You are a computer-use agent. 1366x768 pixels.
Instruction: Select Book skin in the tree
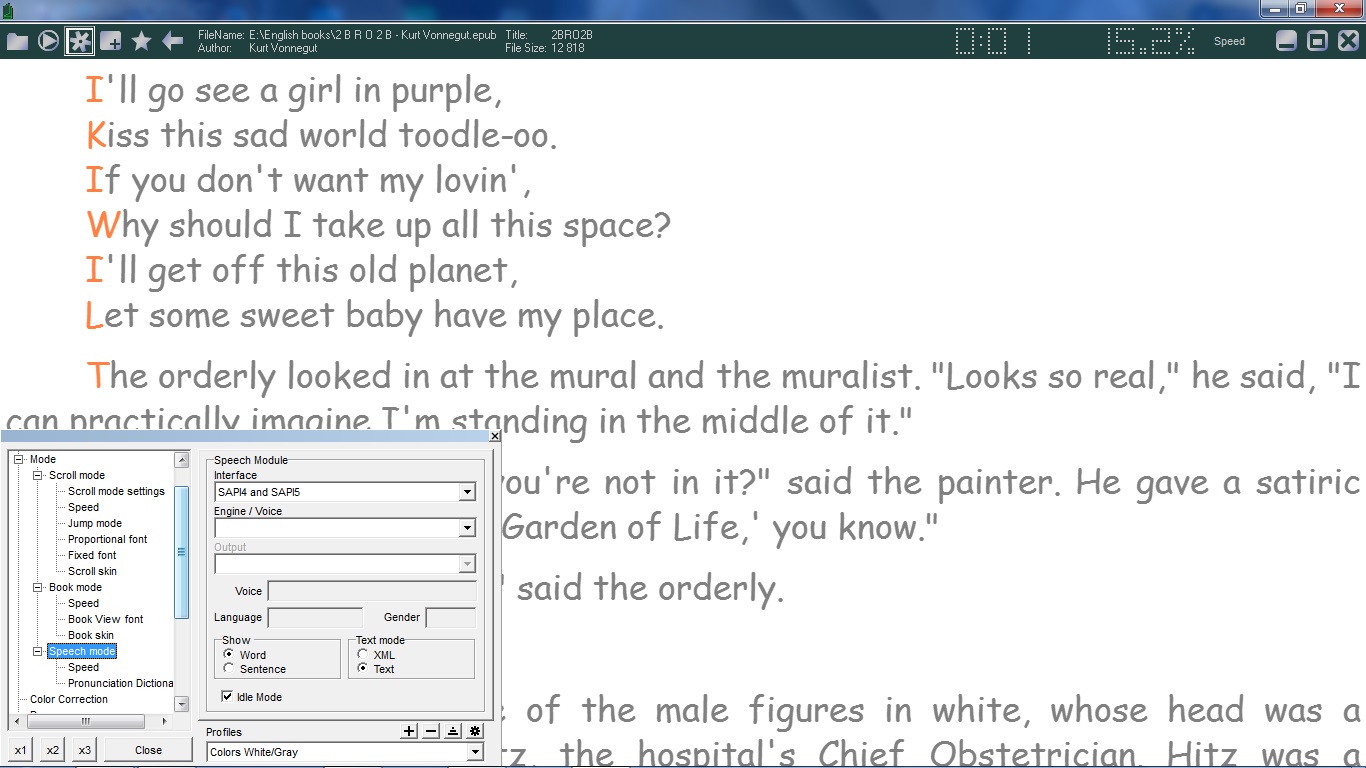[91, 635]
